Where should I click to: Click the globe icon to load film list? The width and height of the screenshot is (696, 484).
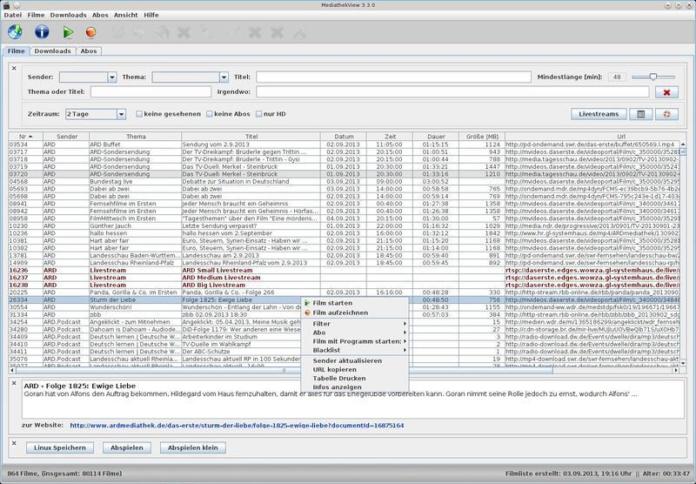(x=15, y=31)
